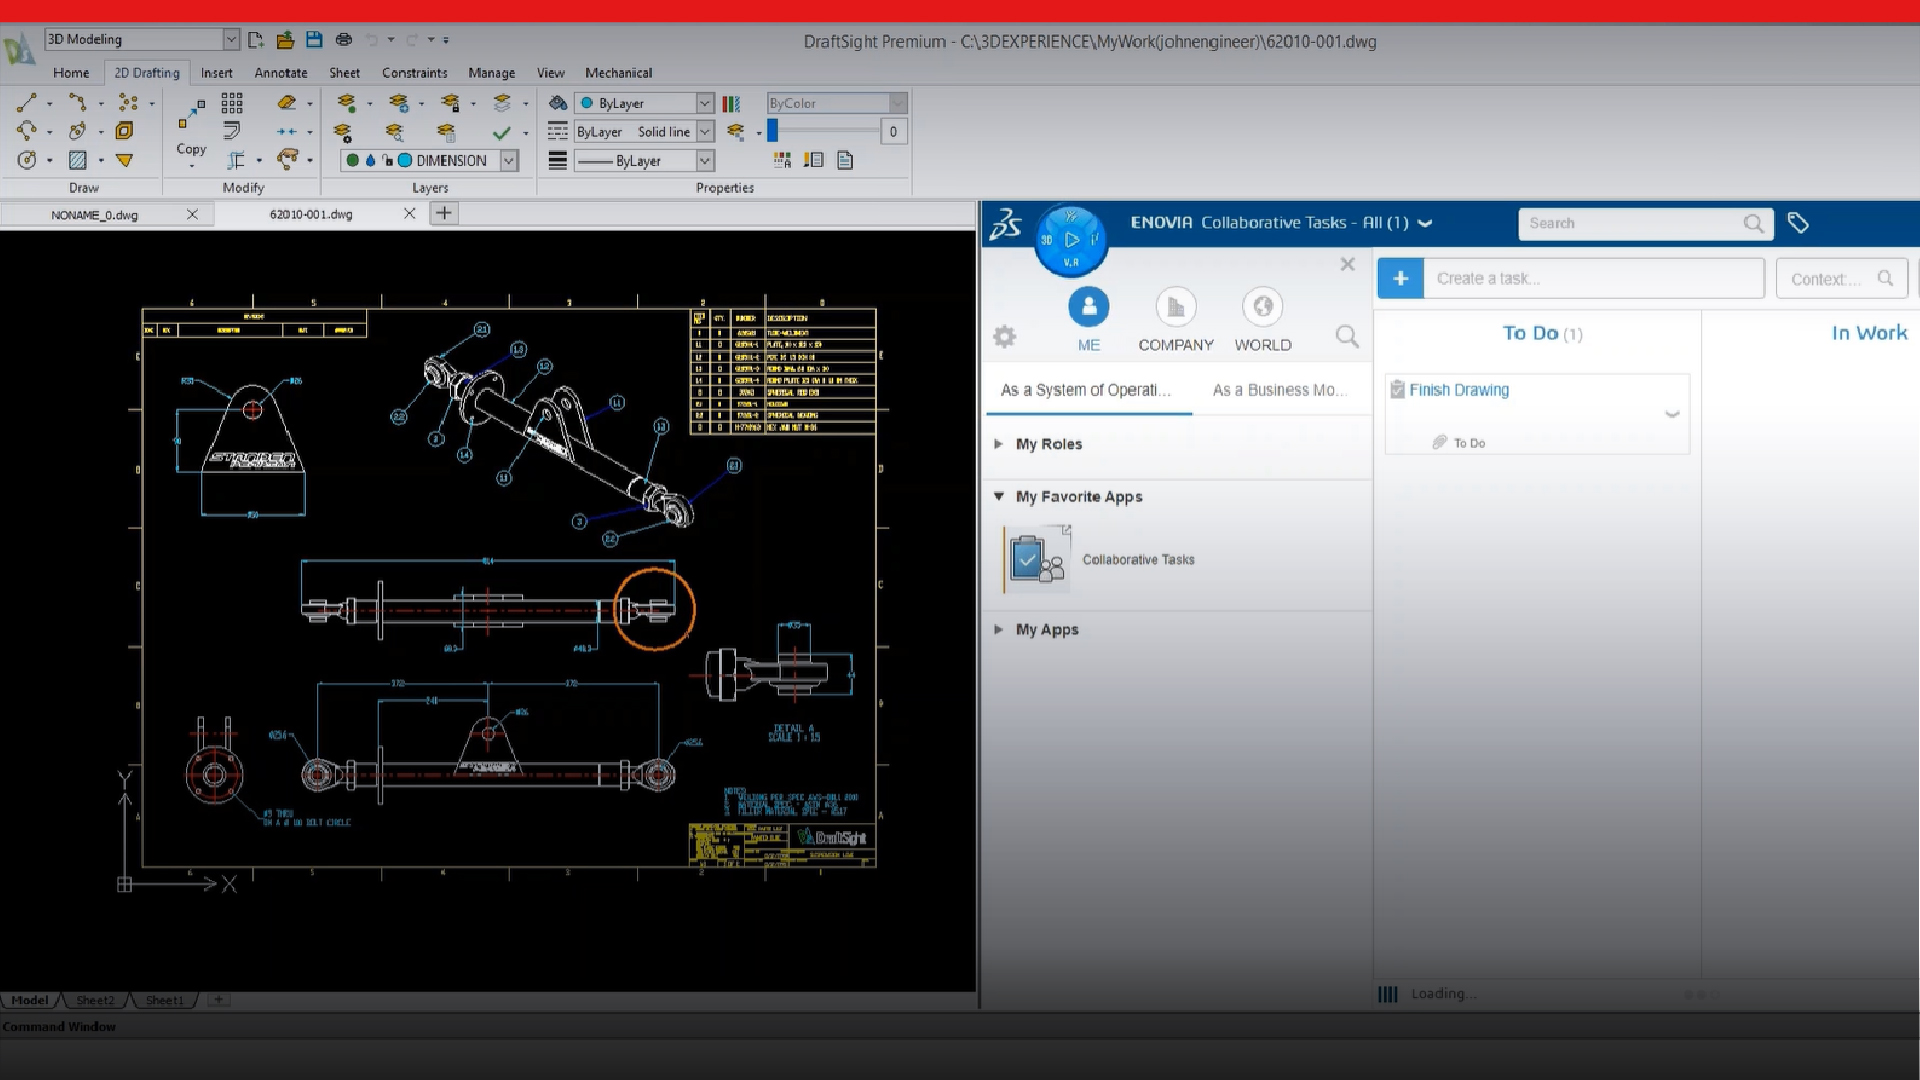Click the line color bars icon
The height and width of the screenshot is (1080, 1920).
click(x=731, y=103)
